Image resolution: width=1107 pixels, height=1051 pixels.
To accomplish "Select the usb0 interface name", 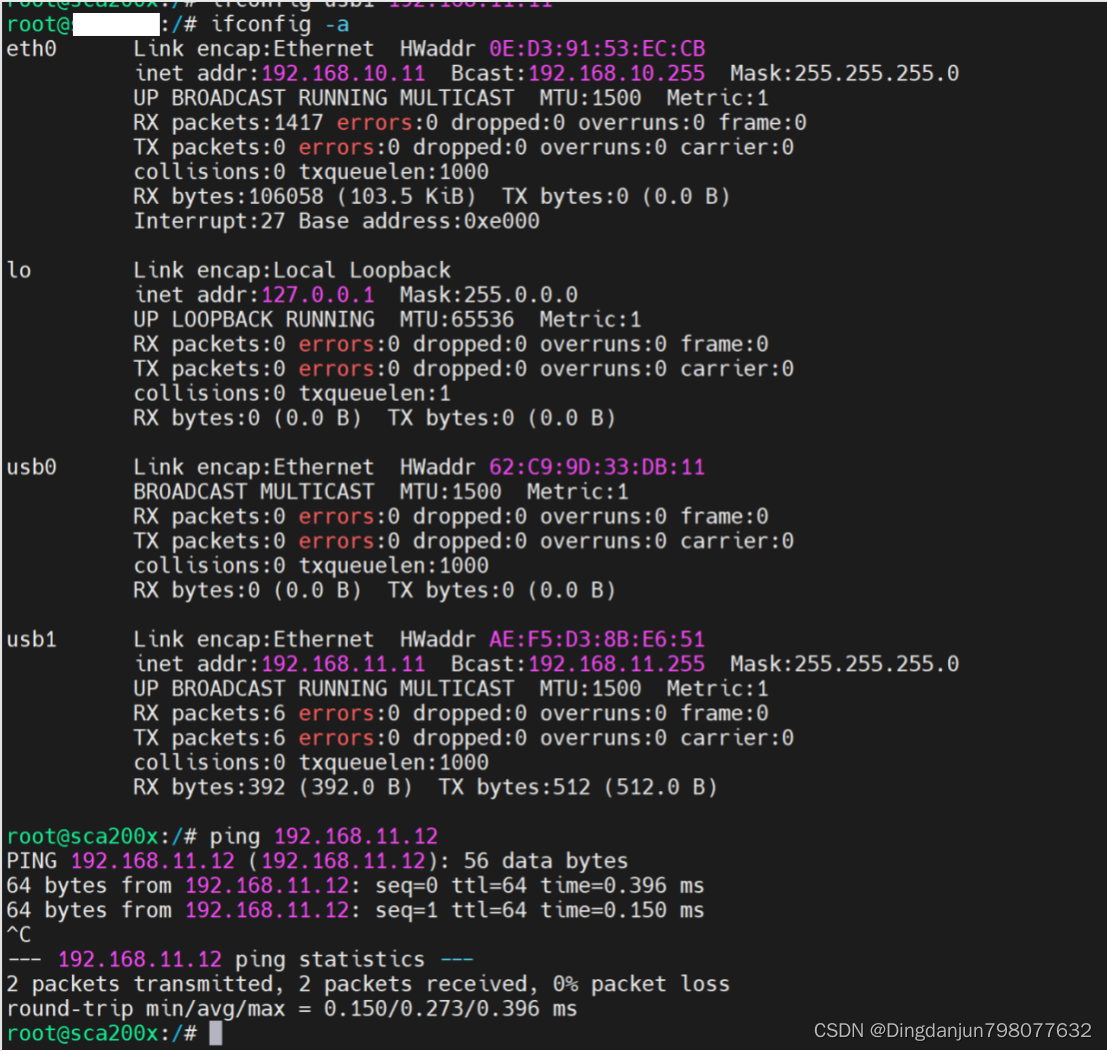I will [x=31, y=466].
